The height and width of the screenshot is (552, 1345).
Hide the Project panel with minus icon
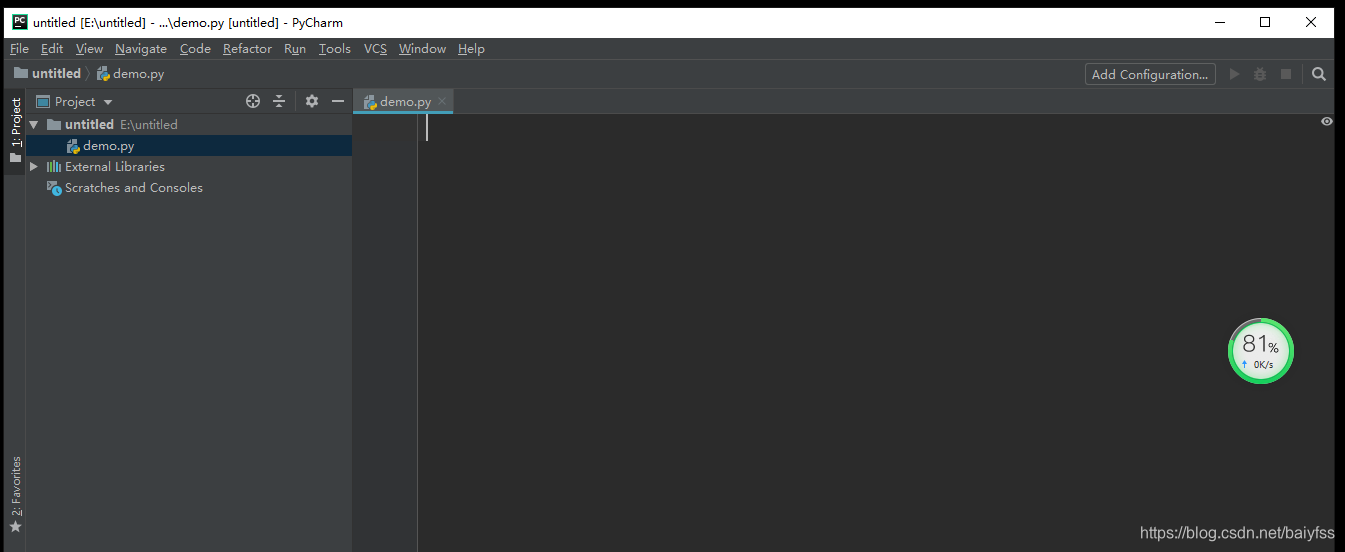click(x=338, y=101)
